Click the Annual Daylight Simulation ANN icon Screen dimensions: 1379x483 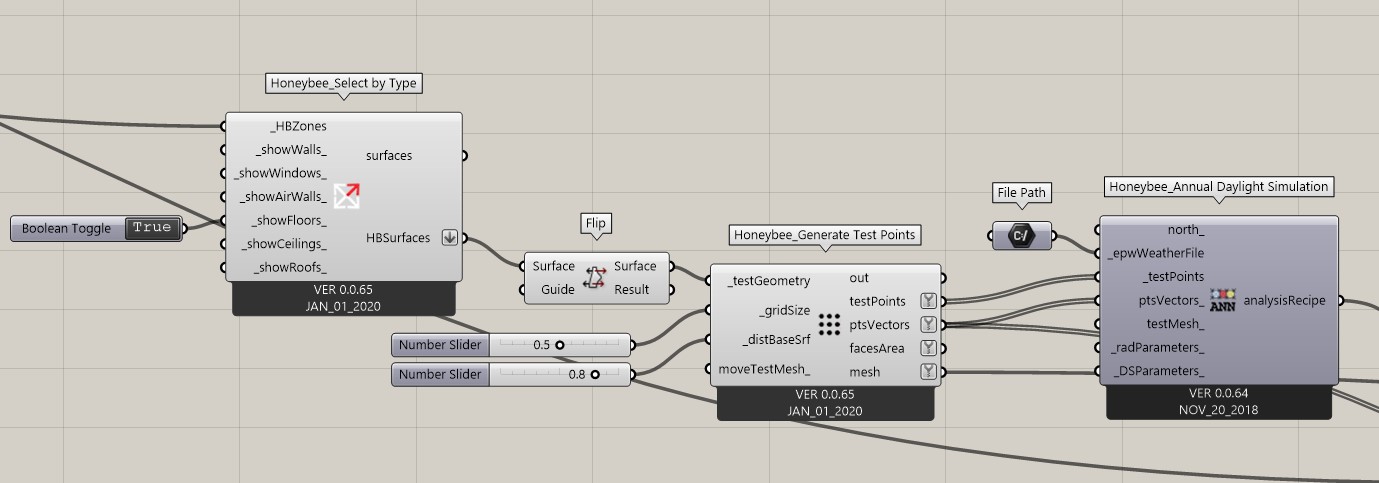(1223, 300)
